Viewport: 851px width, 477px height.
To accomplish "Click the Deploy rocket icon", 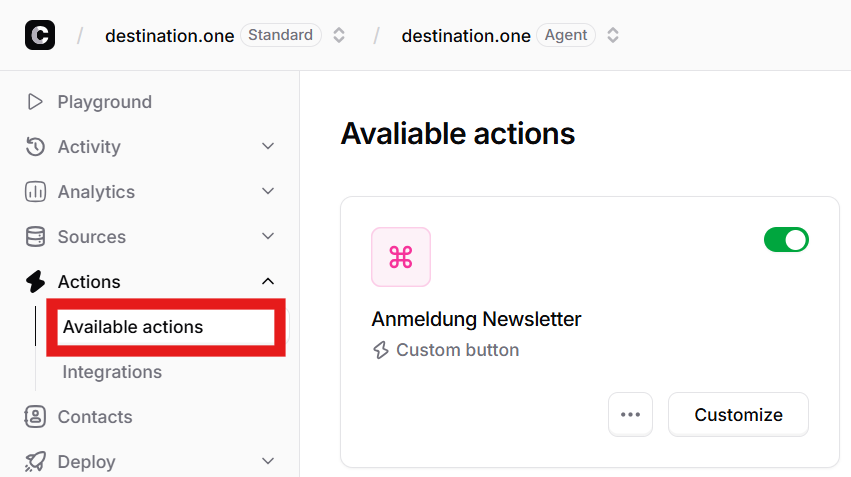I will coord(35,462).
